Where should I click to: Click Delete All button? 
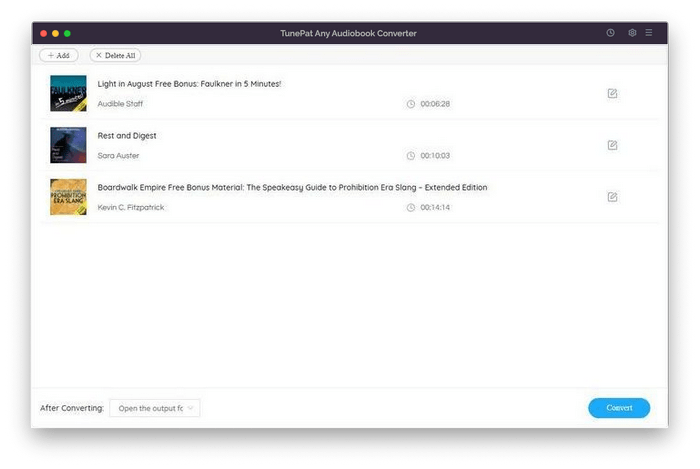pyautogui.click(x=116, y=55)
